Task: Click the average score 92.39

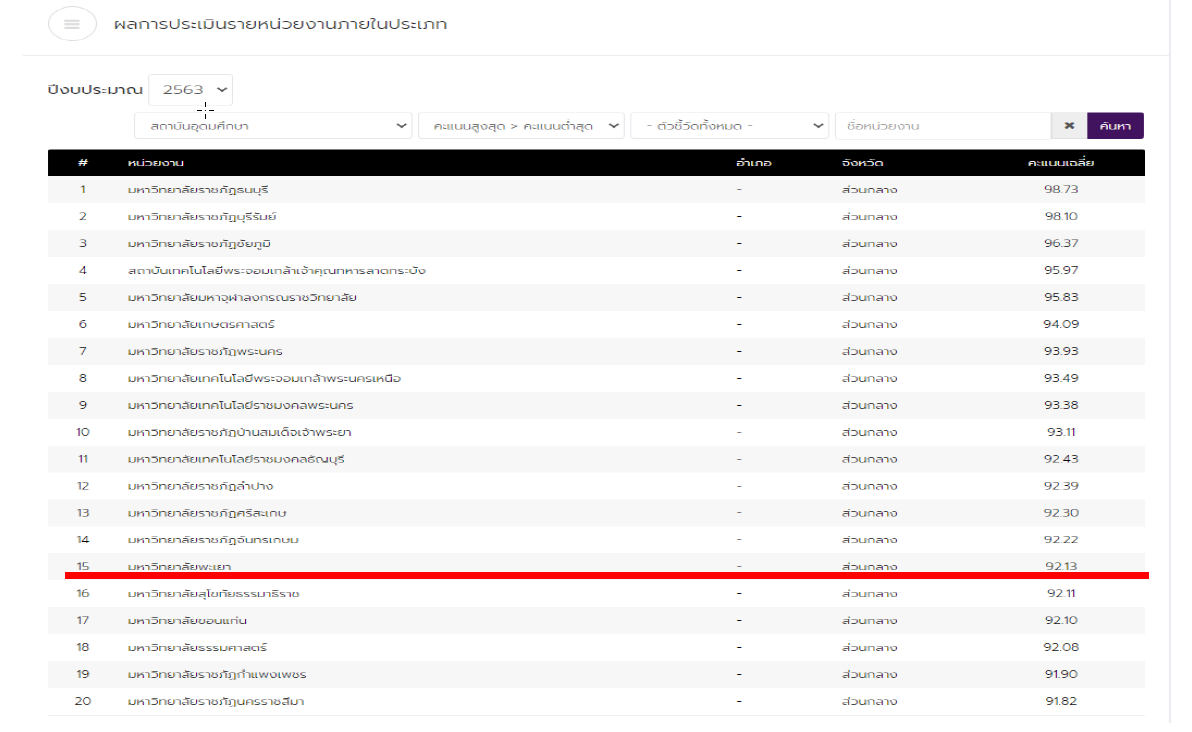Action: click(1061, 486)
